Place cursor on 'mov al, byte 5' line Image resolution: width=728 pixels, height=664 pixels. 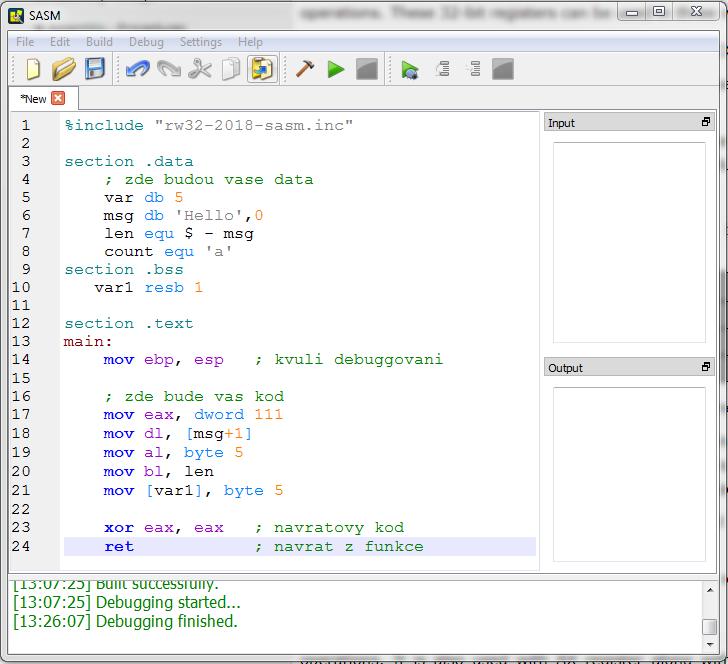[x=173, y=453]
